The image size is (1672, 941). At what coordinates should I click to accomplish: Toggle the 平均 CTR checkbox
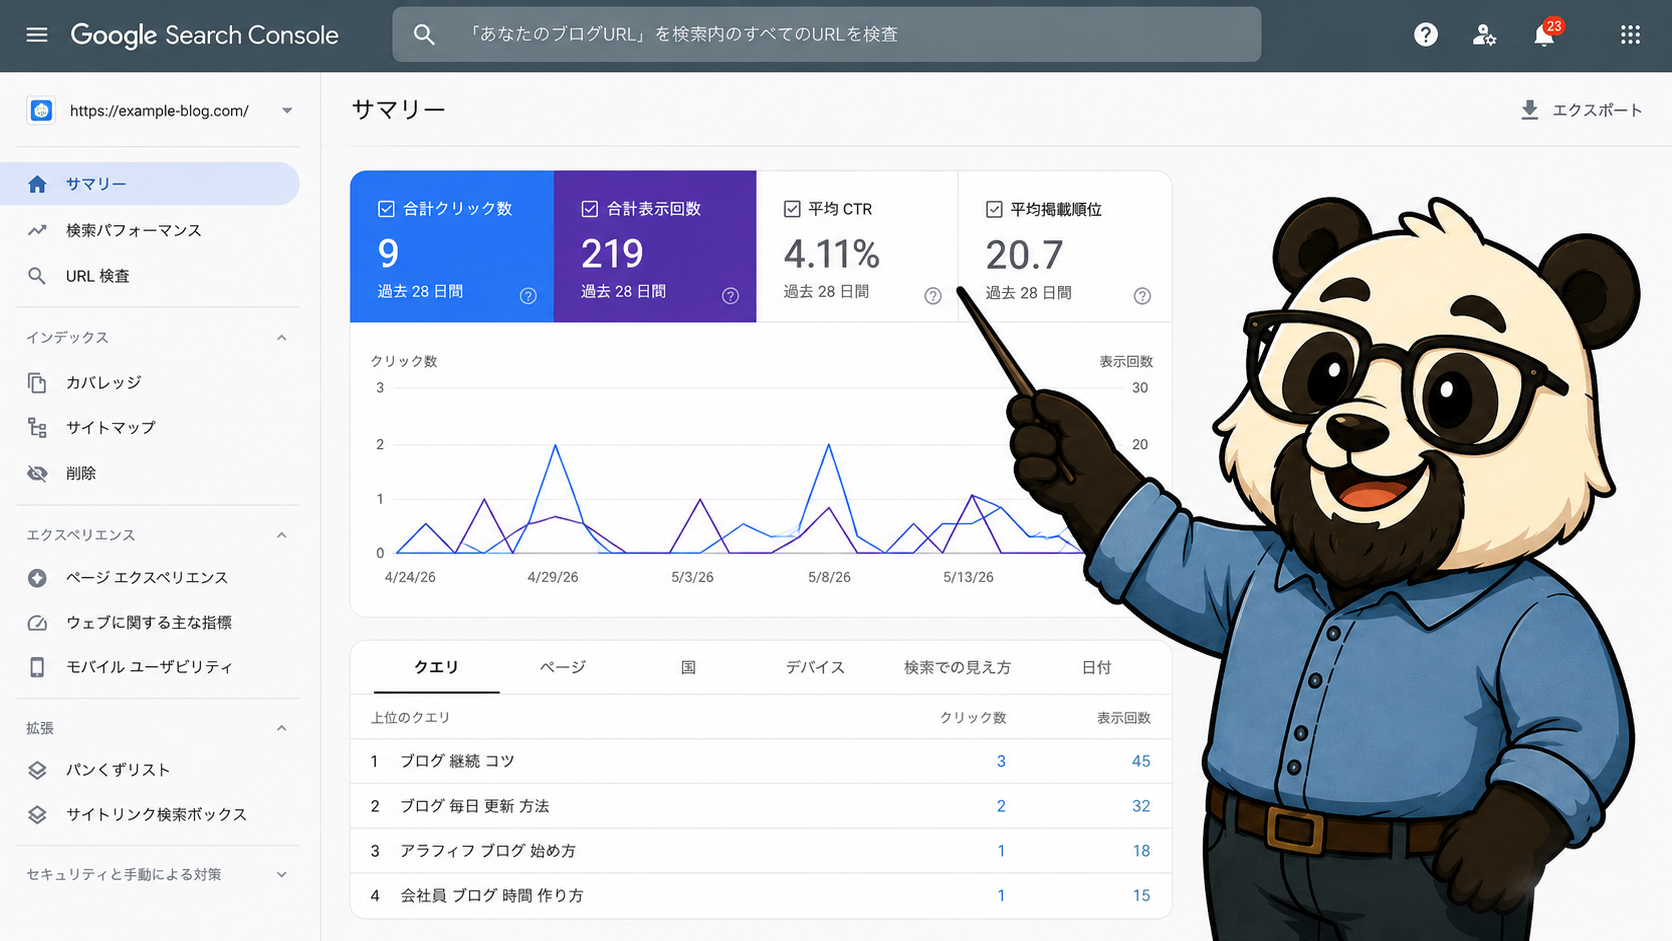point(792,209)
